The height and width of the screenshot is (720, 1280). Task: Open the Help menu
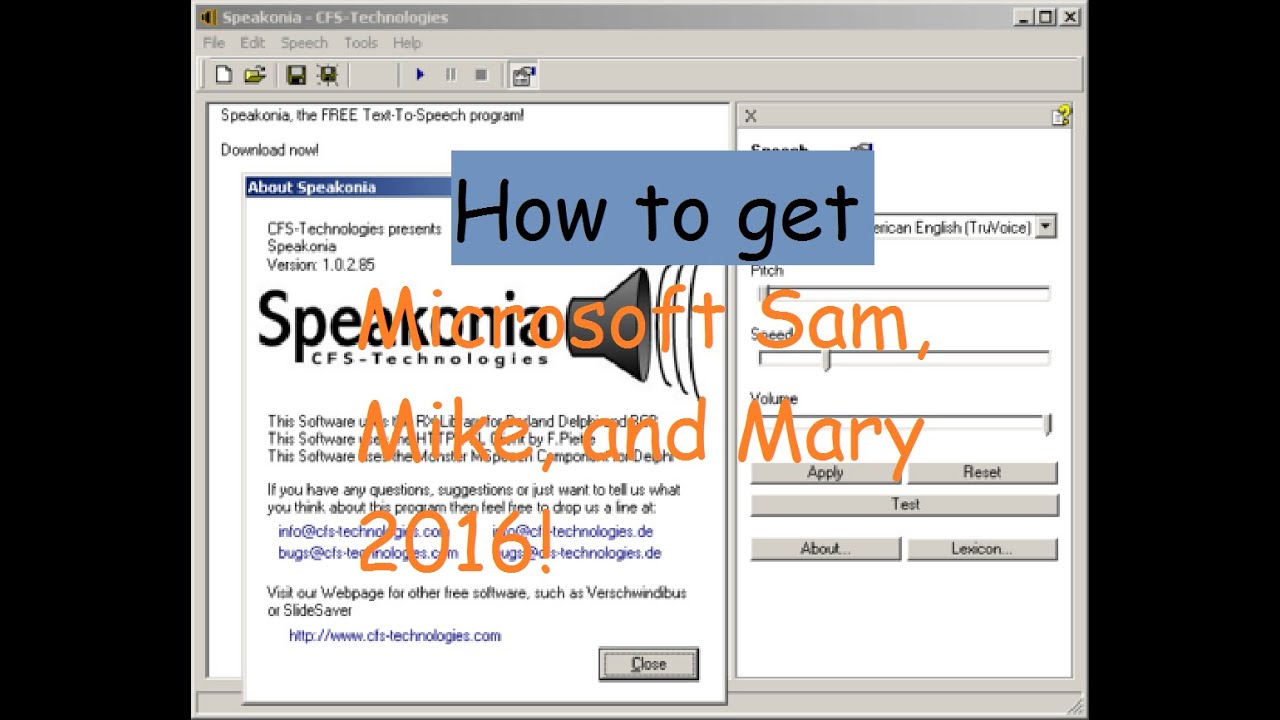pyautogui.click(x=407, y=43)
